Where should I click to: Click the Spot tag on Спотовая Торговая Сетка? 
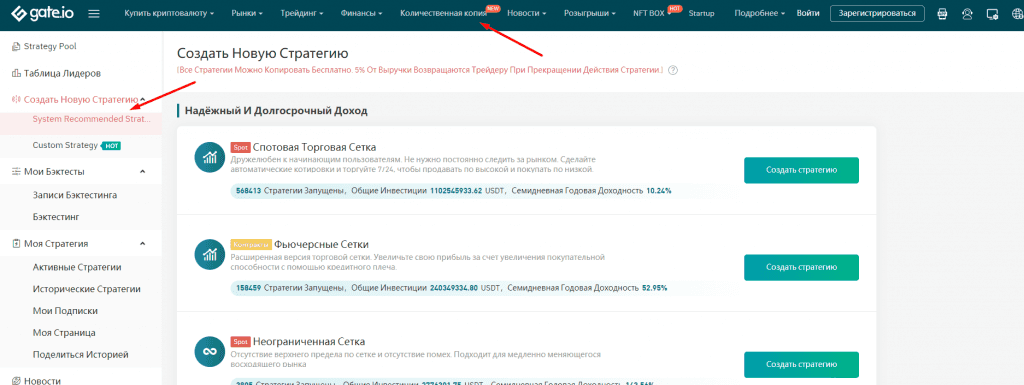tap(240, 147)
